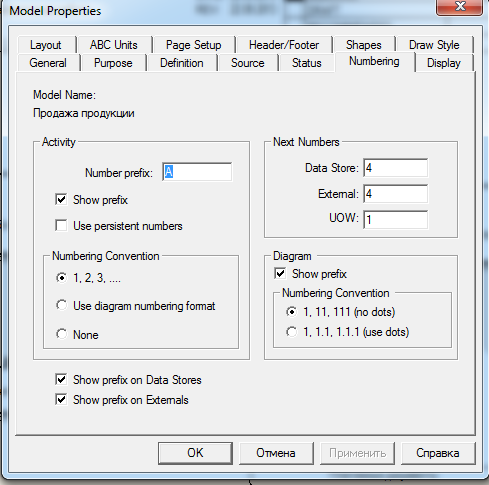Click the Model Name: label

[64, 95]
